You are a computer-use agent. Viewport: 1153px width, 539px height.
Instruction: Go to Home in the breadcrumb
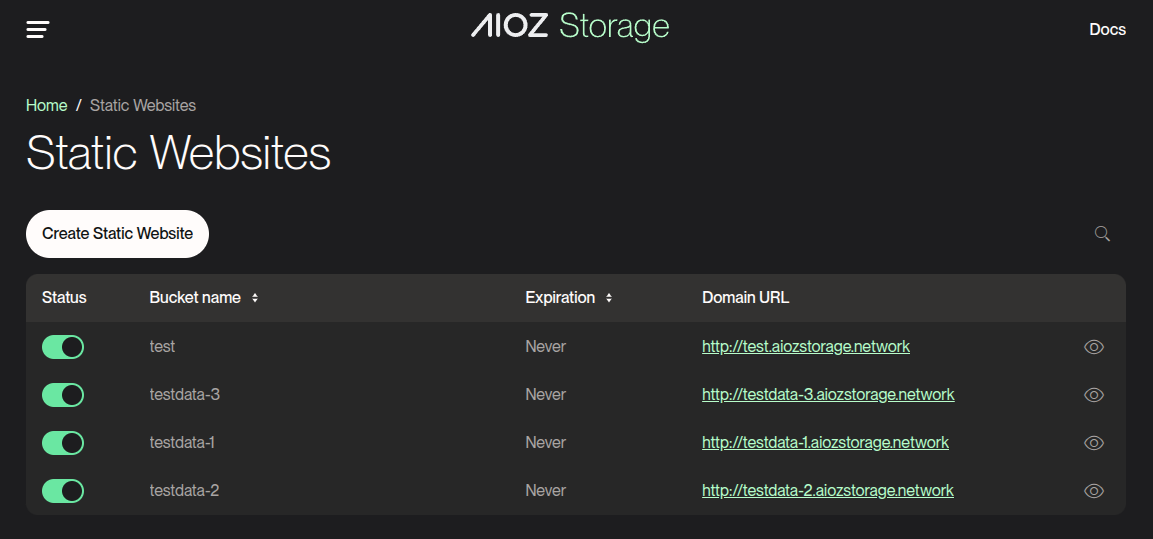pos(47,105)
